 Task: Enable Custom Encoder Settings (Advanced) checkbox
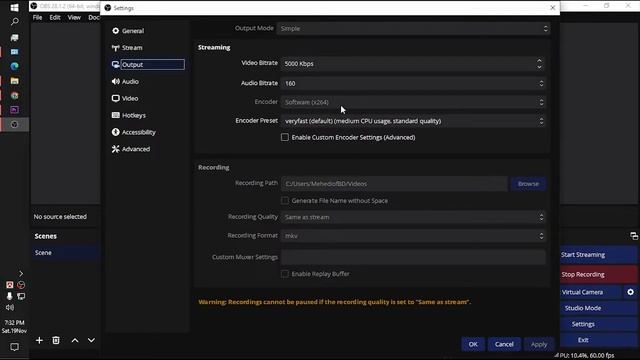pos(285,137)
